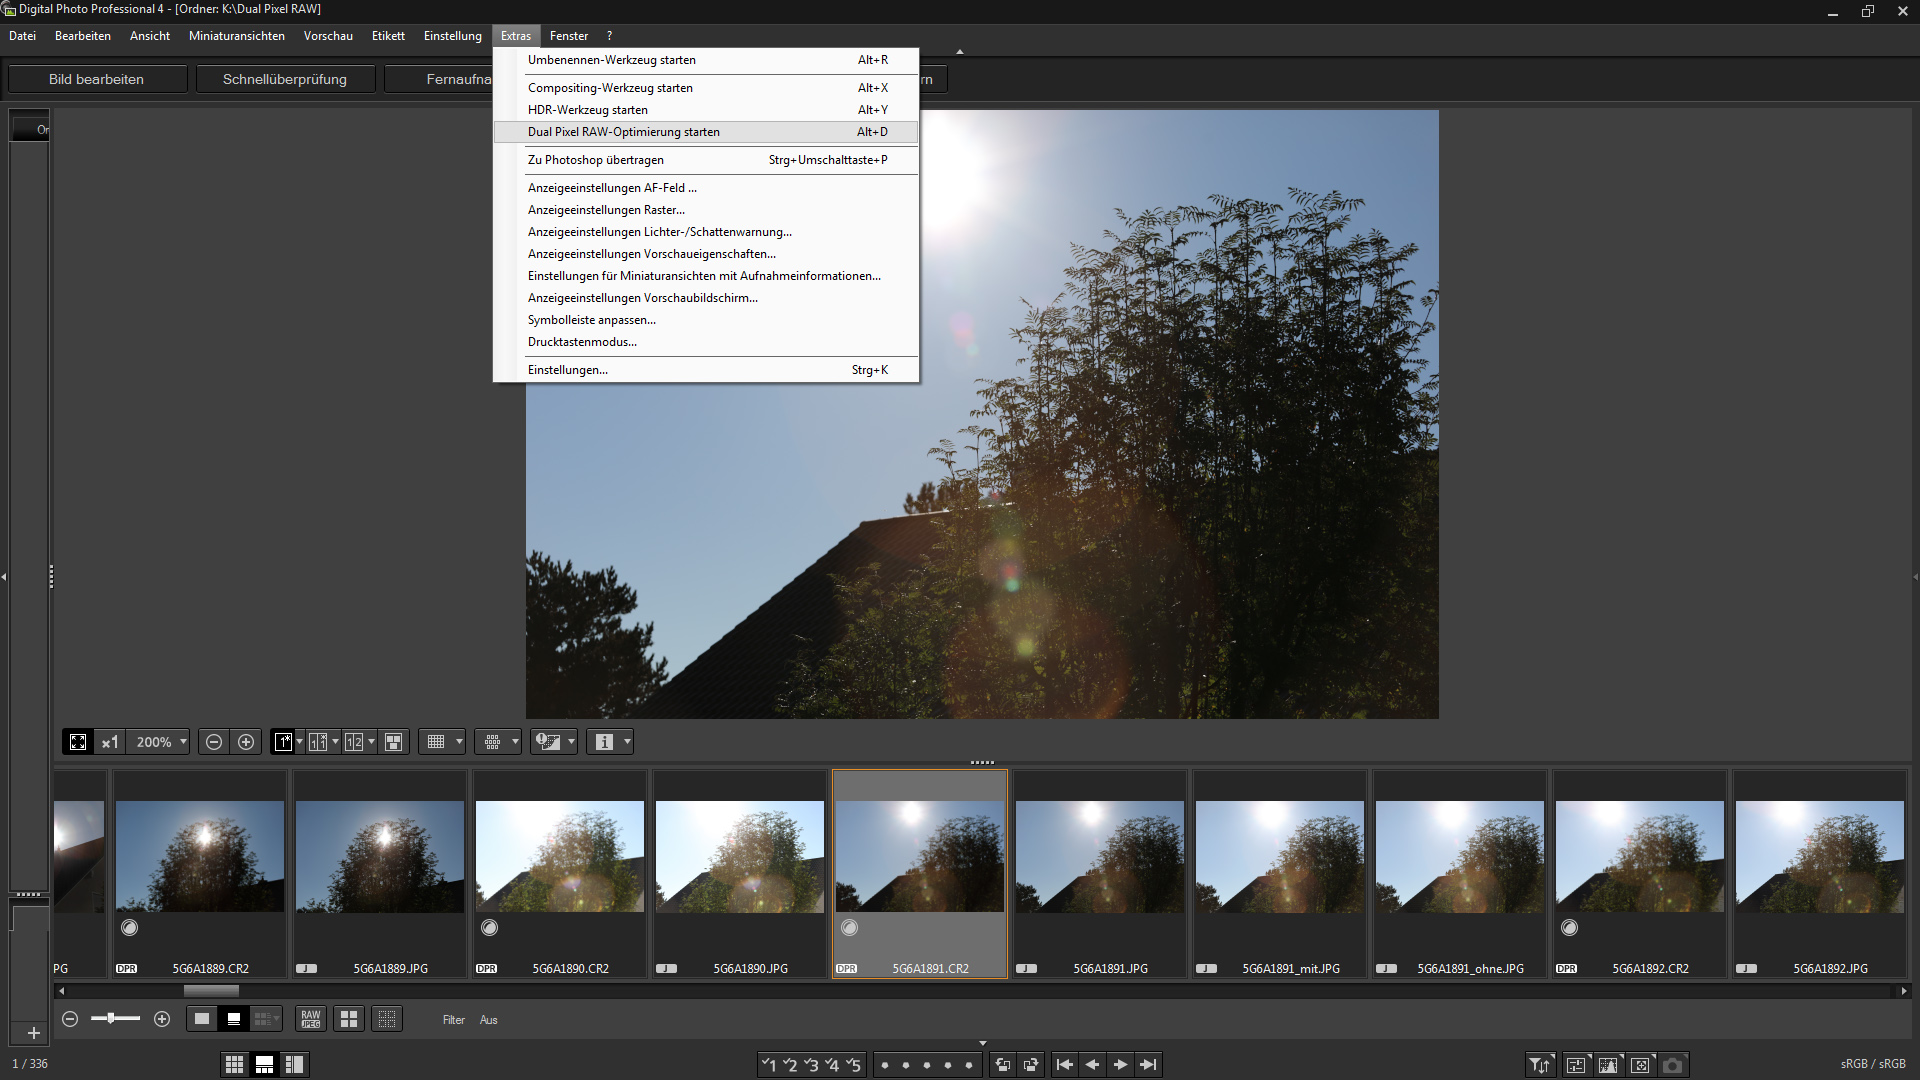Open highlight/shadow warning dropdown arrow
1920x1080 pixels.
pyautogui.click(x=571, y=742)
